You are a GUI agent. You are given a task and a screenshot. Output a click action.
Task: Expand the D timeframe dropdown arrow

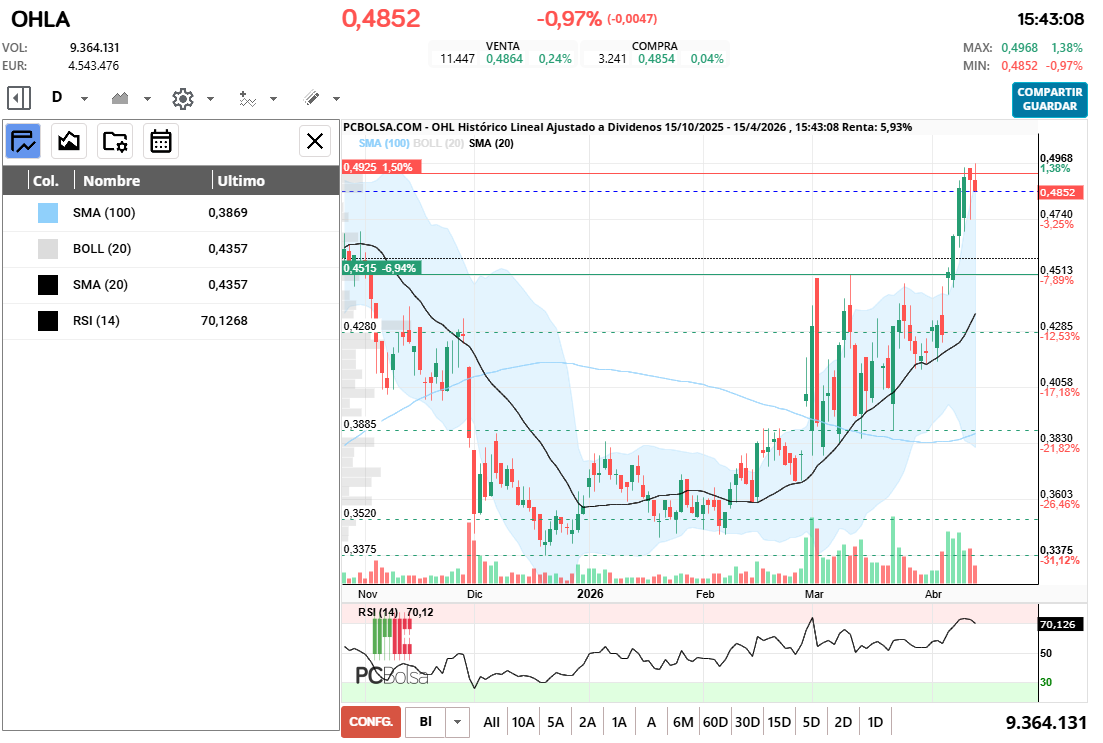tap(84, 99)
